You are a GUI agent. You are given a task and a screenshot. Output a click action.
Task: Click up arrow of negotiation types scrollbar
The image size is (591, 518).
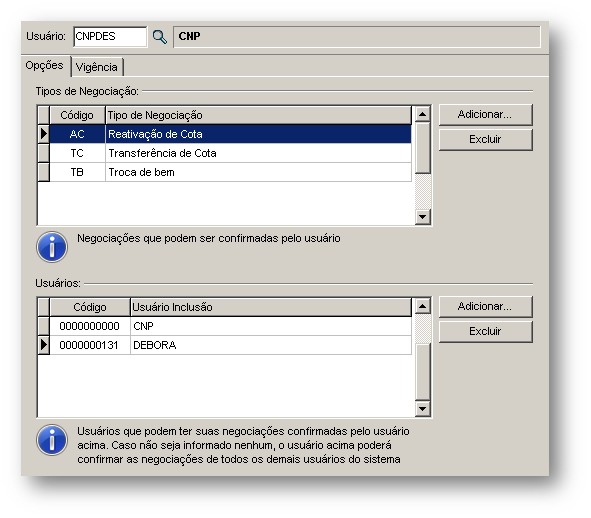tap(423, 114)
